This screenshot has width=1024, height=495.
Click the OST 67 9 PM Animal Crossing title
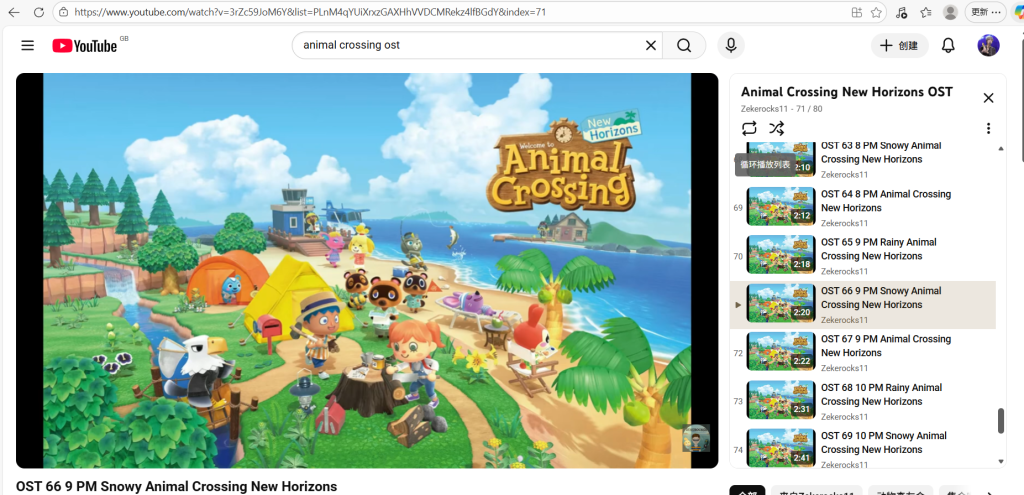pos(886,346)
